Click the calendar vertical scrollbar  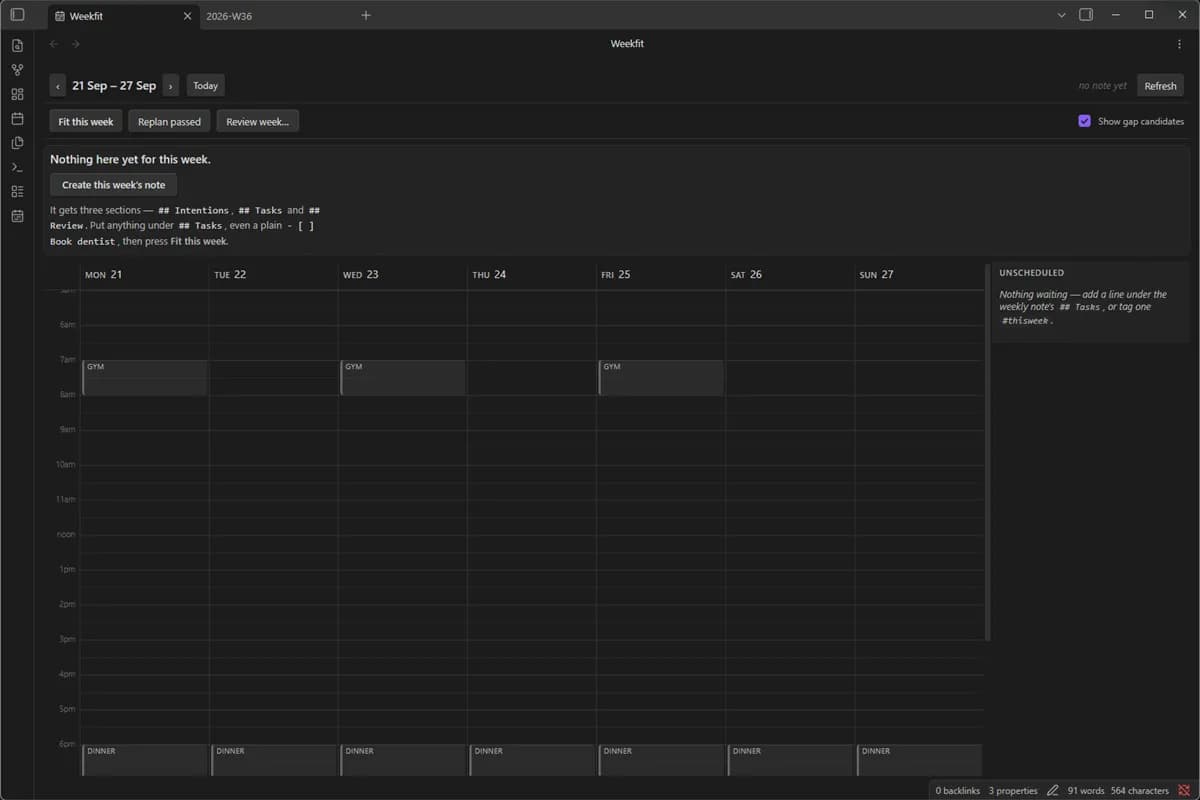pos(988,452)
